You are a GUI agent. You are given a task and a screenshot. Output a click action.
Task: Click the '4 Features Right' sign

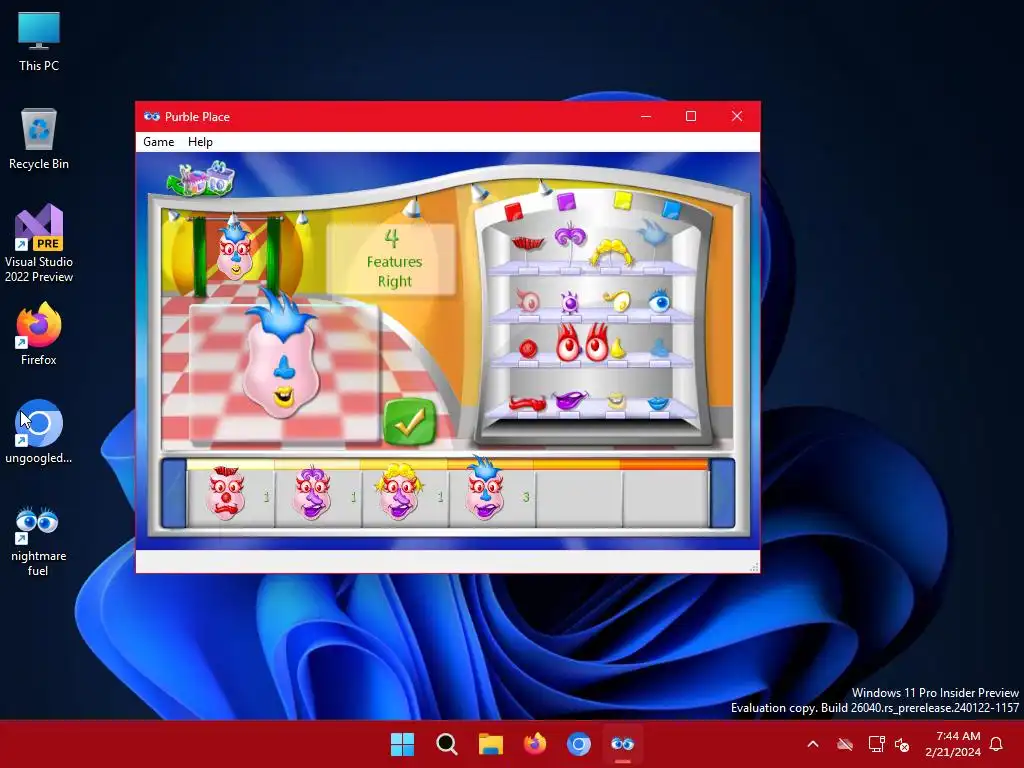point(393,259)
